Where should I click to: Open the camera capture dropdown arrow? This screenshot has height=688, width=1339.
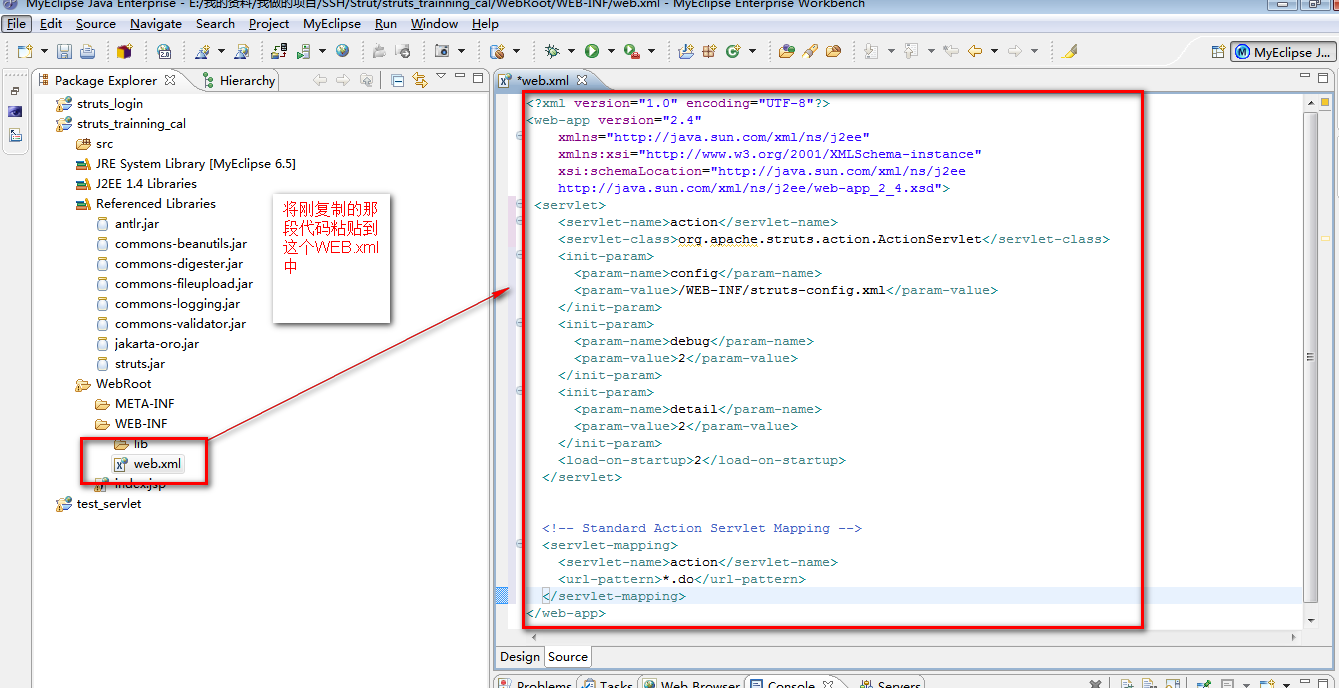click(461, 51)
